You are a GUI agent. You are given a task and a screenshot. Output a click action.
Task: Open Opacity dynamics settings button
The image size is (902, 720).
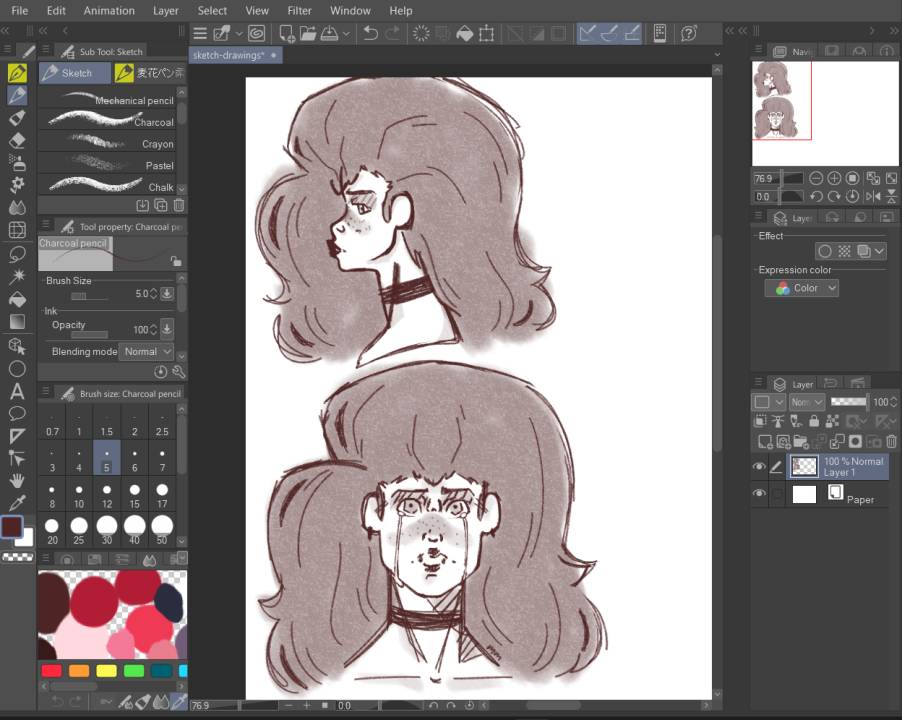pyautogui.click(x=166, y=329)
